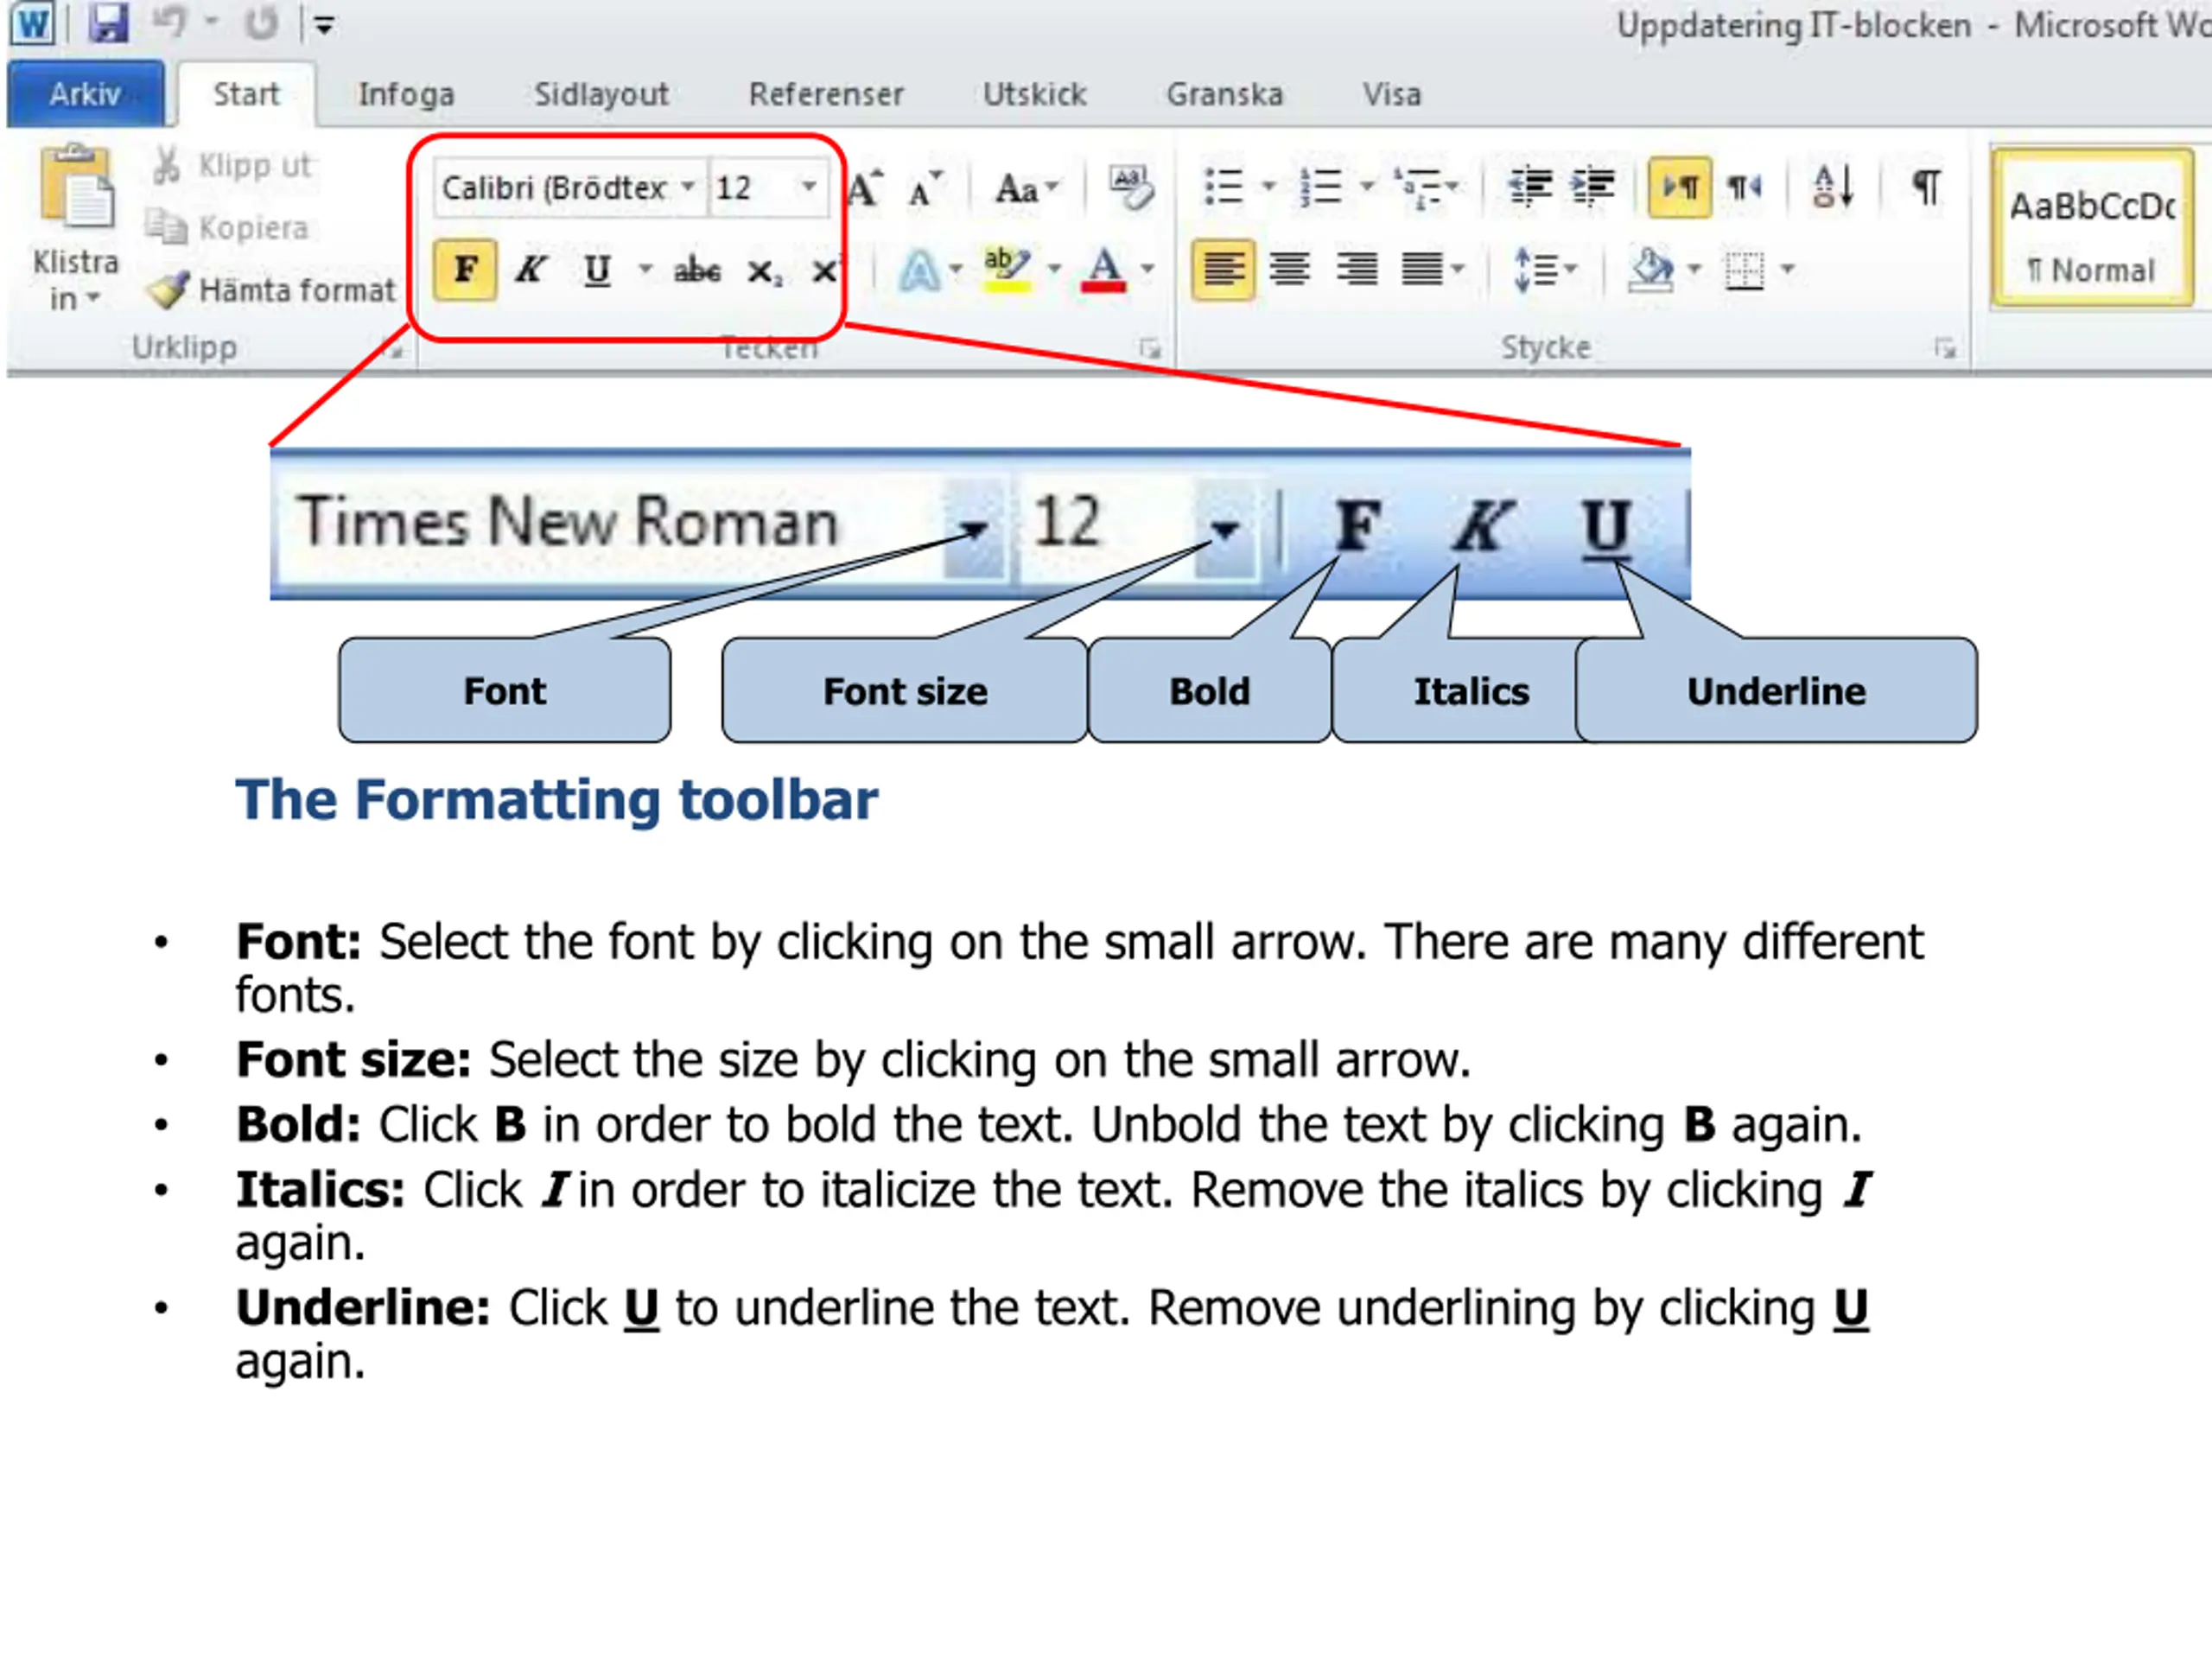This screenshot has height=1659, width=2212.
Task: Click the Word application icon in title bar
Action: click(32, 24)
